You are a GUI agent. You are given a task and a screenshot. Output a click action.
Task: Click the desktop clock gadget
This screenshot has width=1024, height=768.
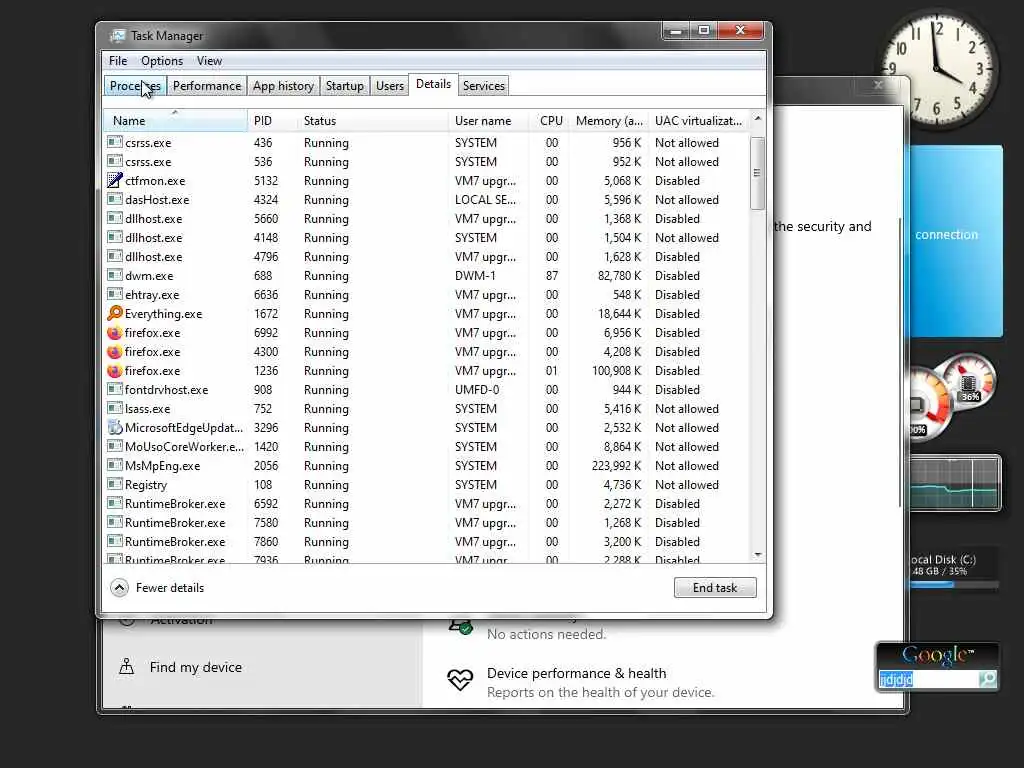tap(937, 69)
